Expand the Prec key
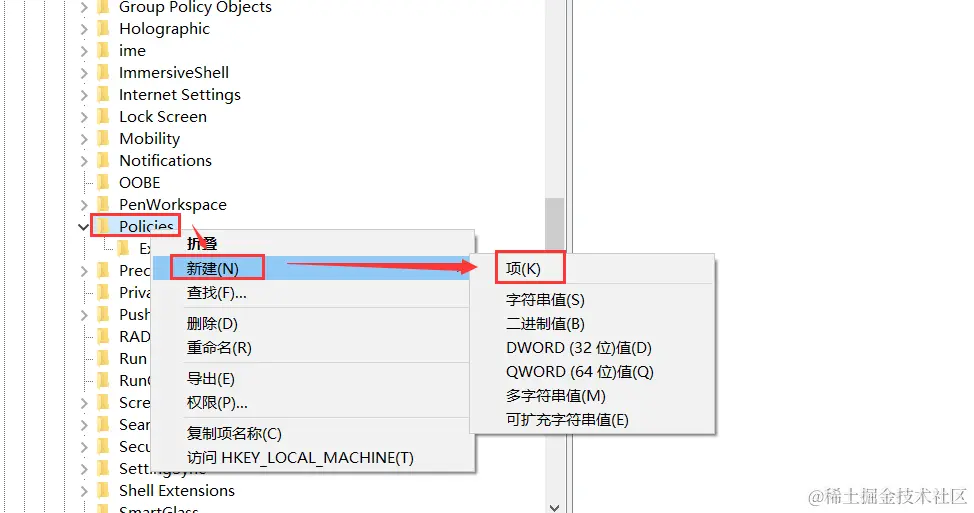This screenshot has height=513, width=974. [x=84, y=271]
